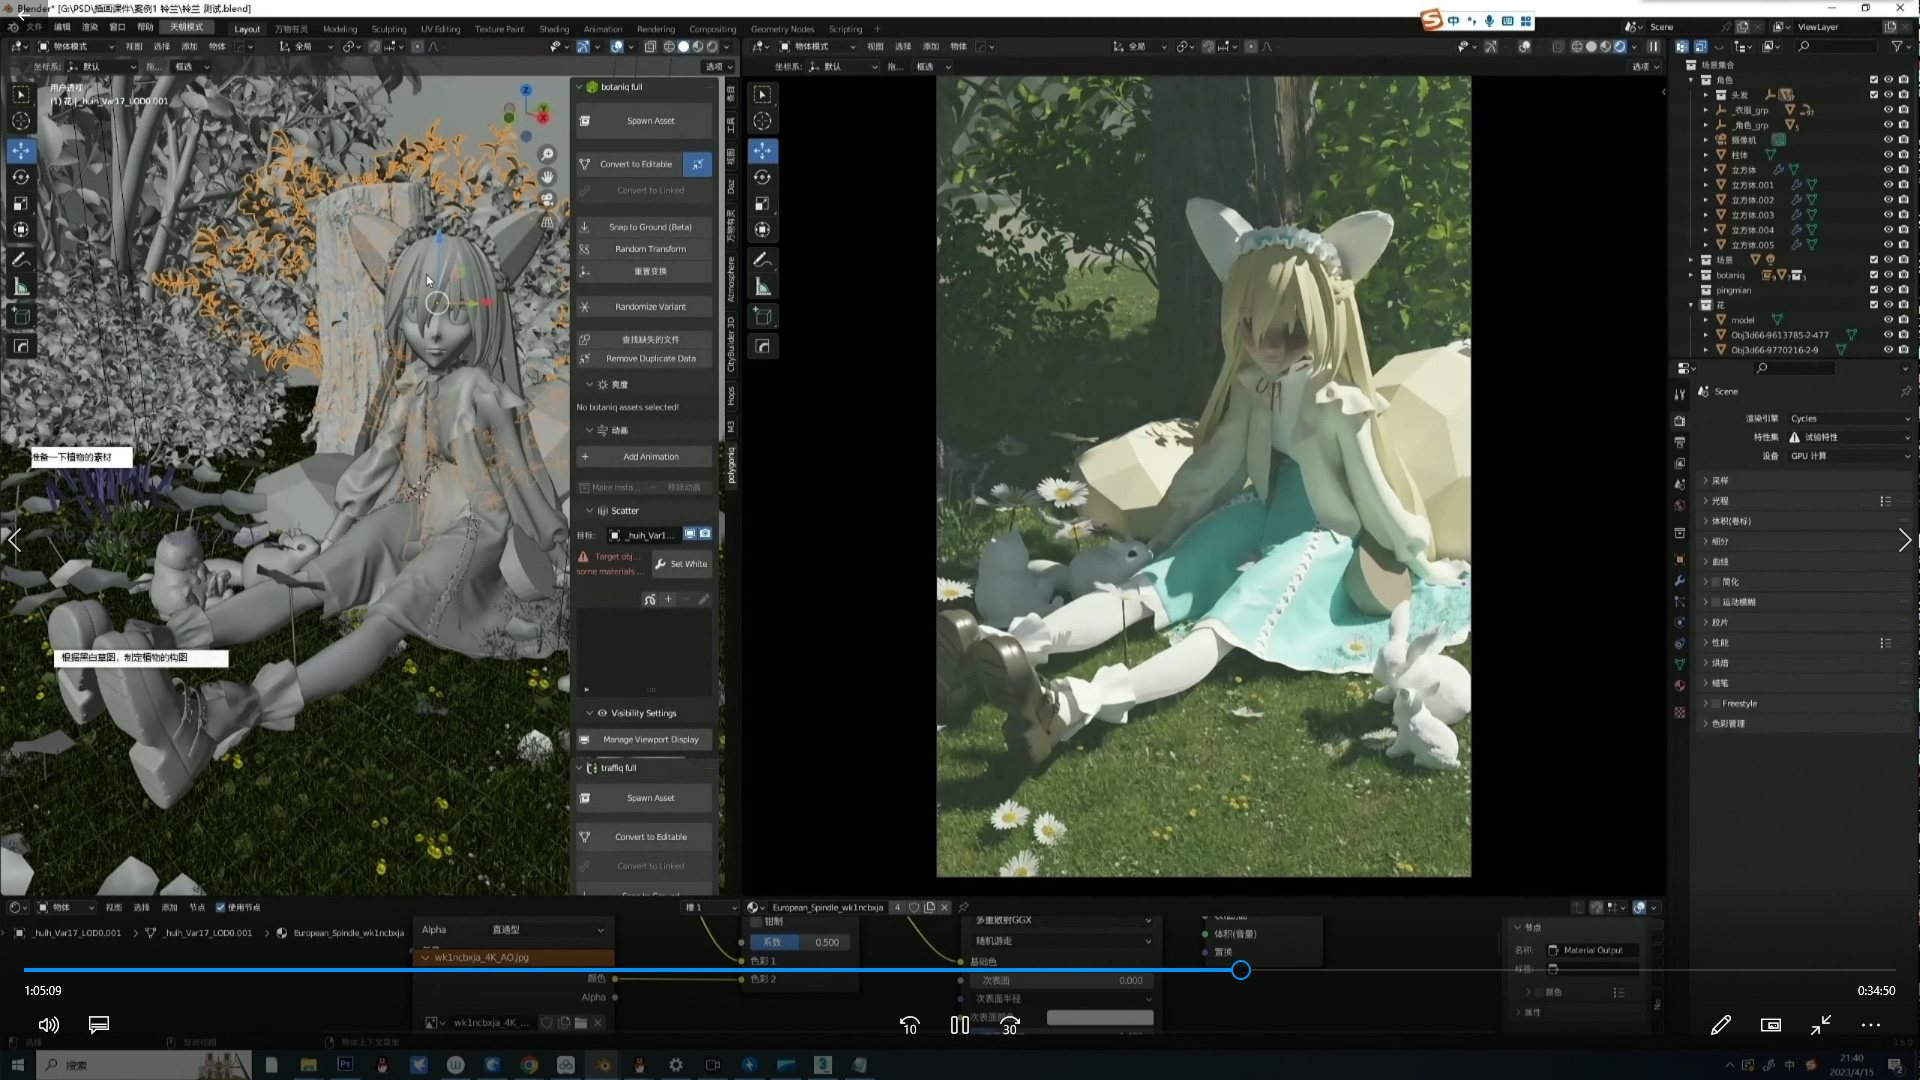Image resolution: width=1920 pixels, height=1080 pixels.
Task: Switch right viewport to rendered shading mode
Action: tap(1620, 46)
